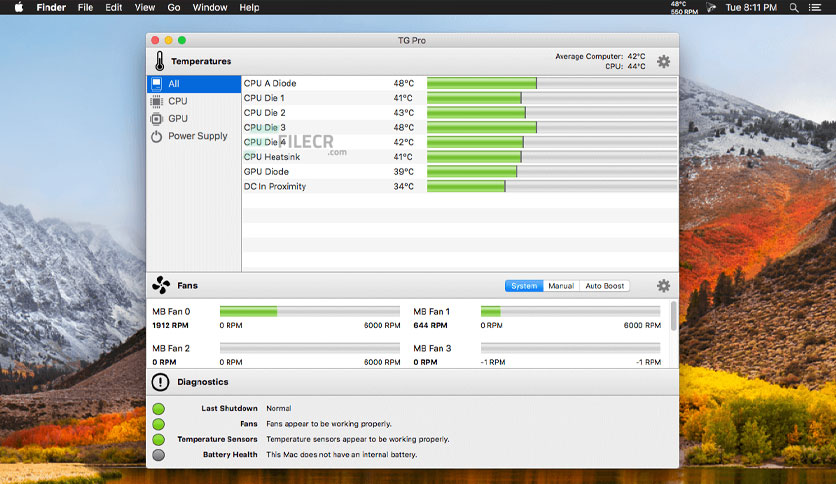This screenshot has width=836, height=484.
Task: Select the All sensors sidebar item
Action: click(194, 84)
